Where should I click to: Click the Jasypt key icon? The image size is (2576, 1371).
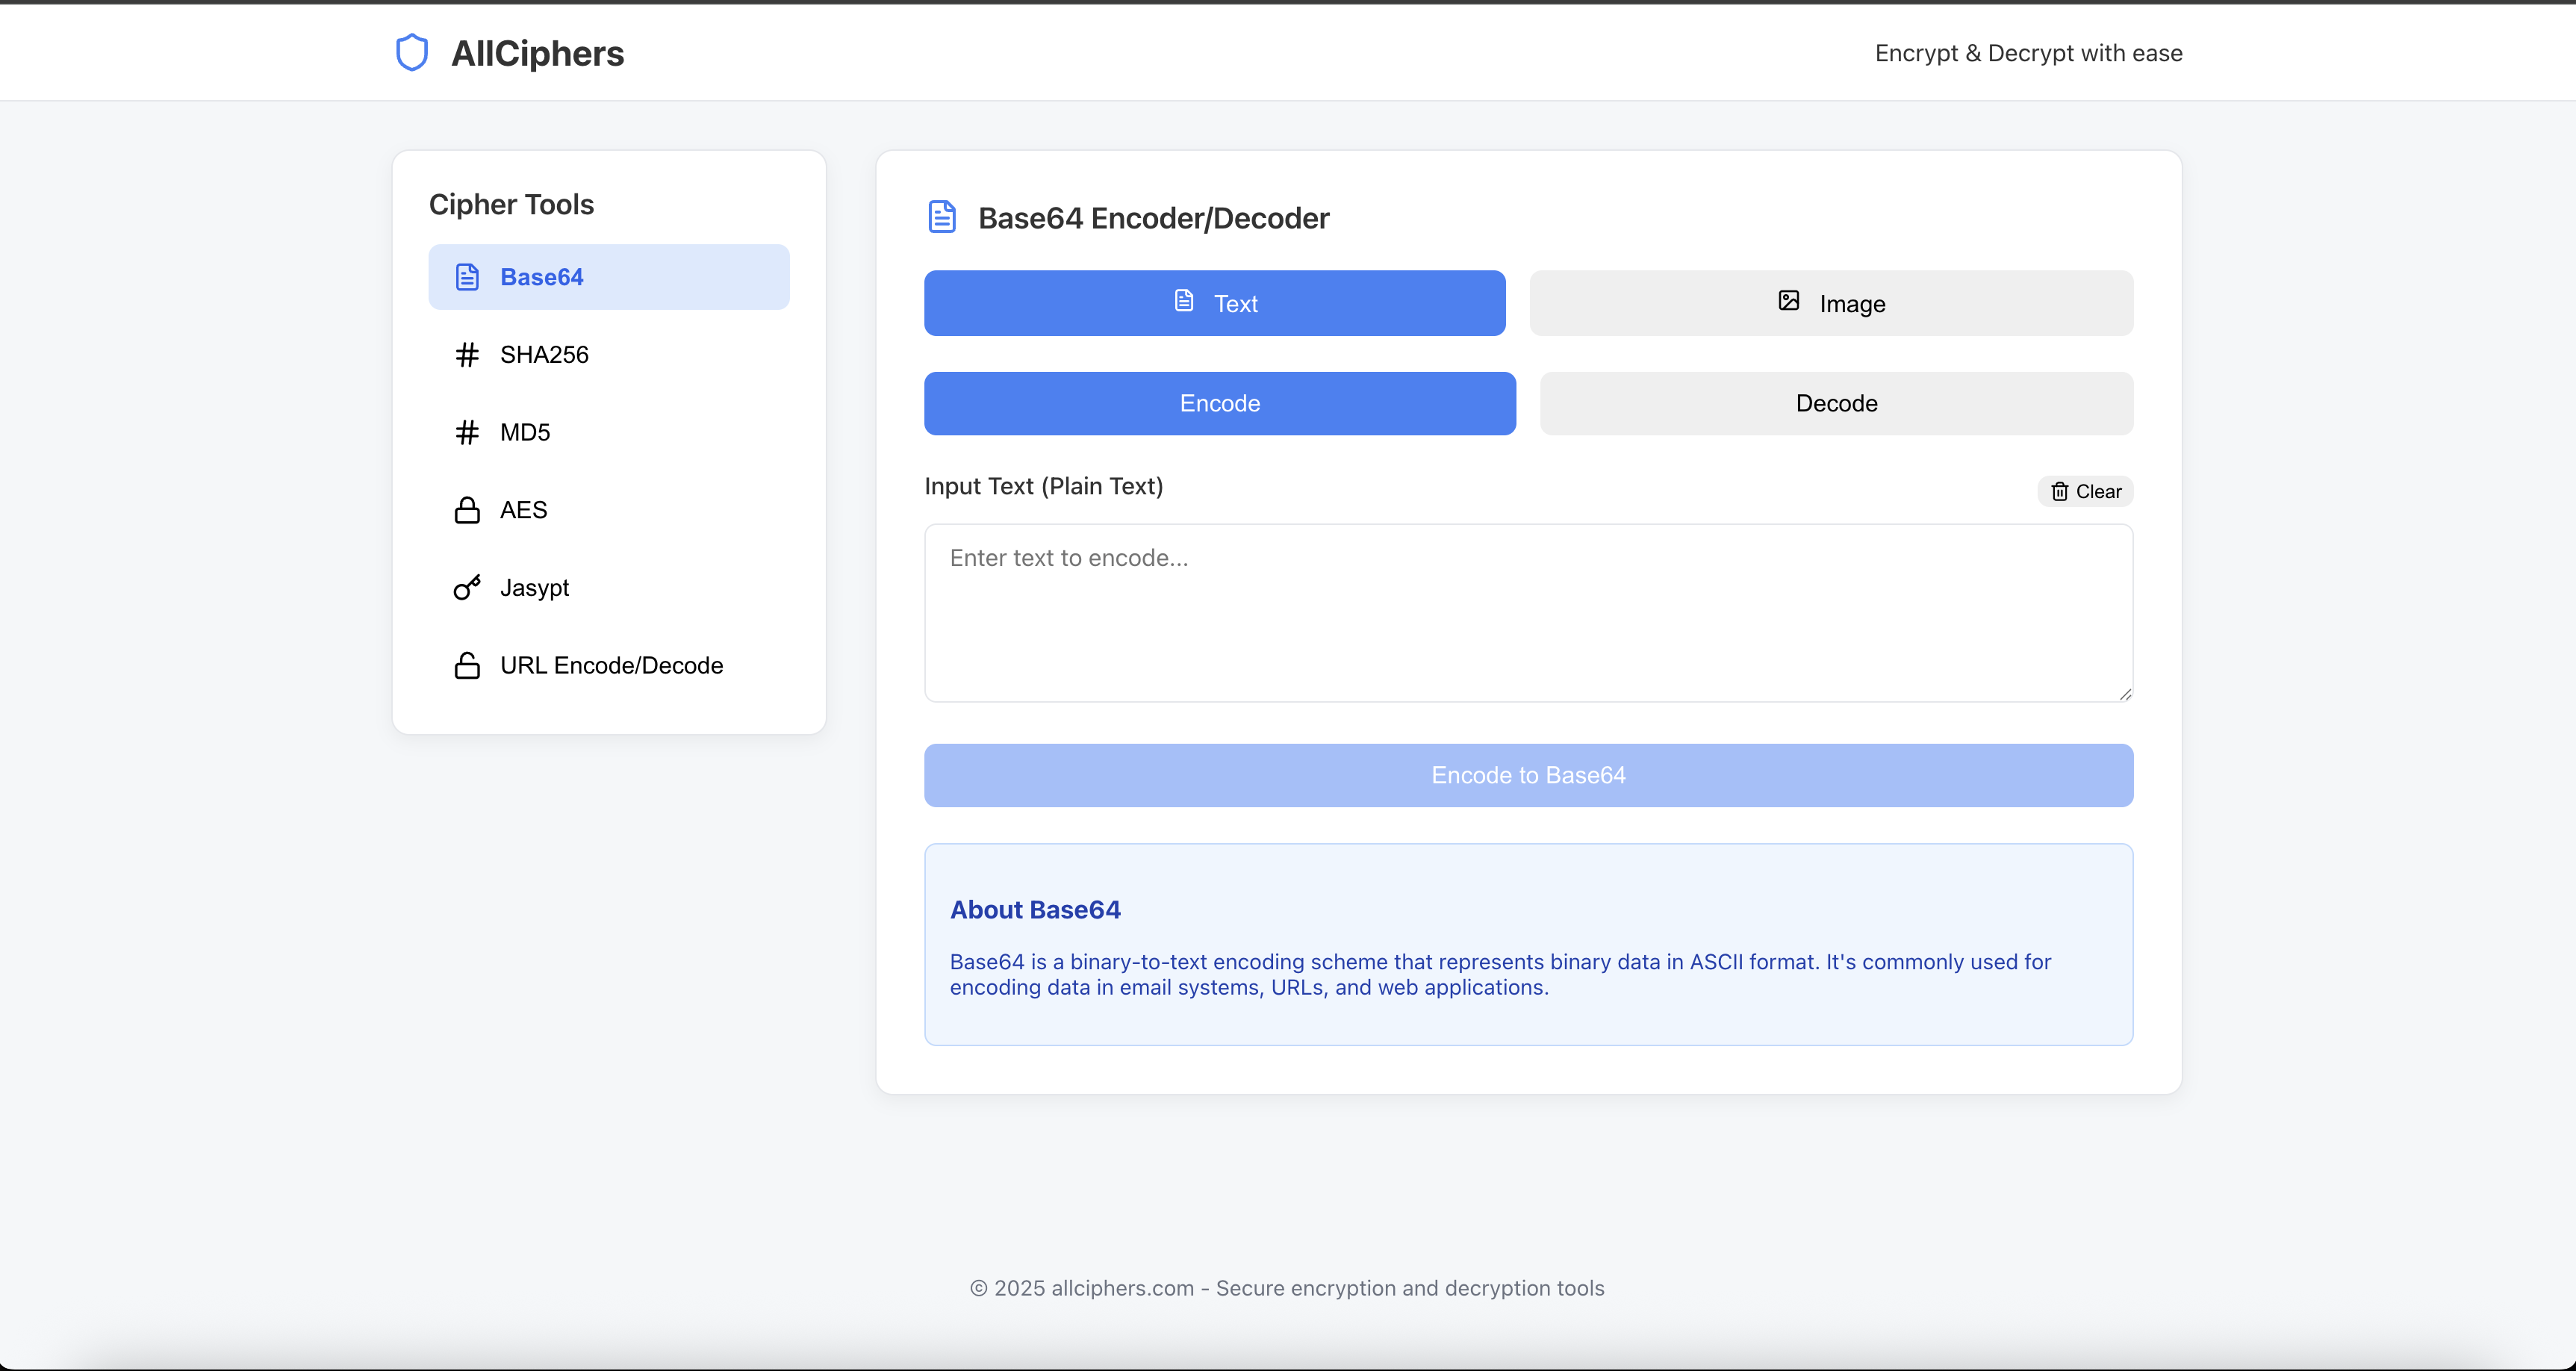coord(467,587)
